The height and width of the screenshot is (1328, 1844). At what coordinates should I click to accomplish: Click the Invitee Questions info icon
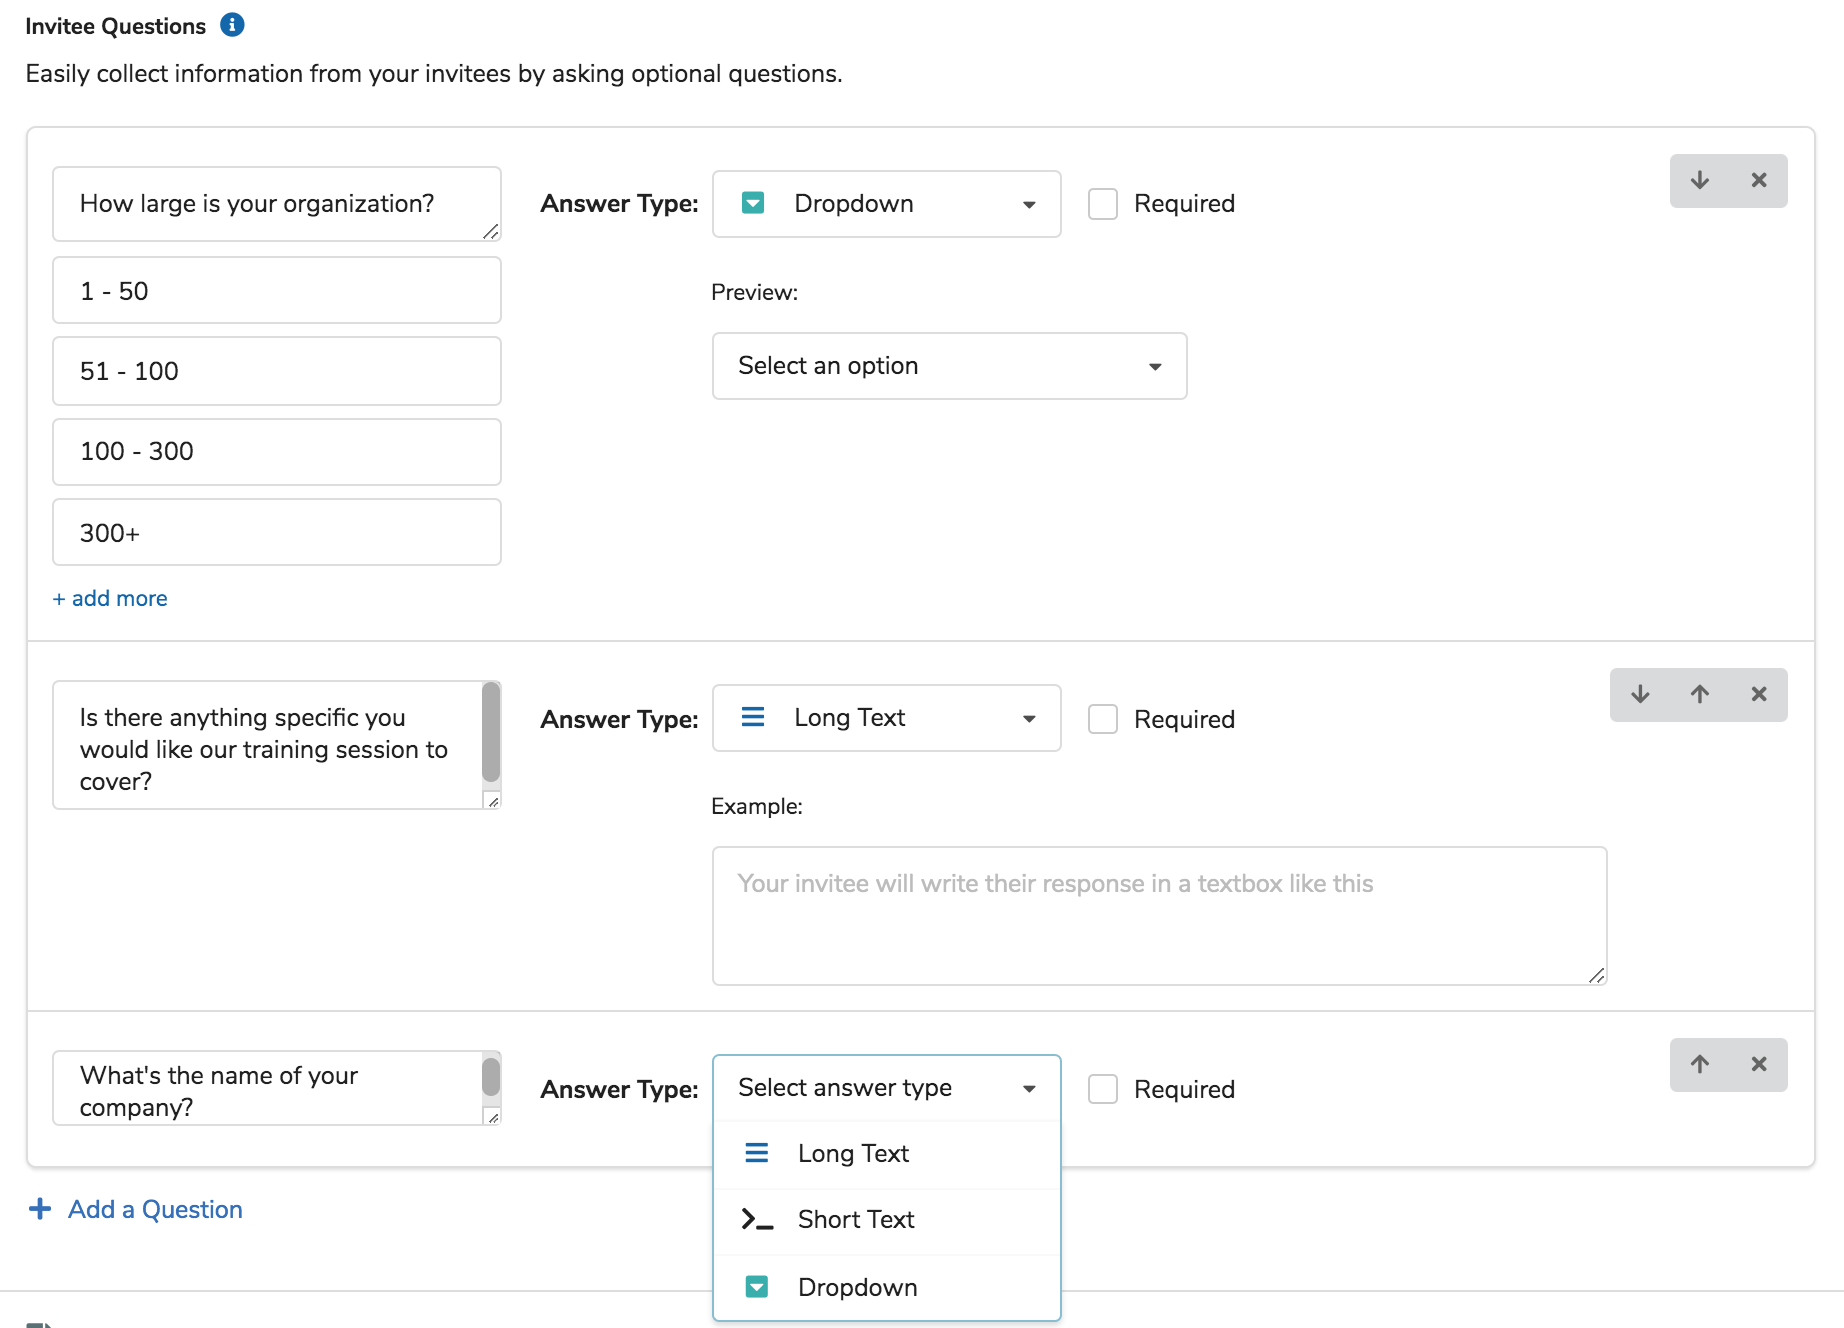coord(232,25)
